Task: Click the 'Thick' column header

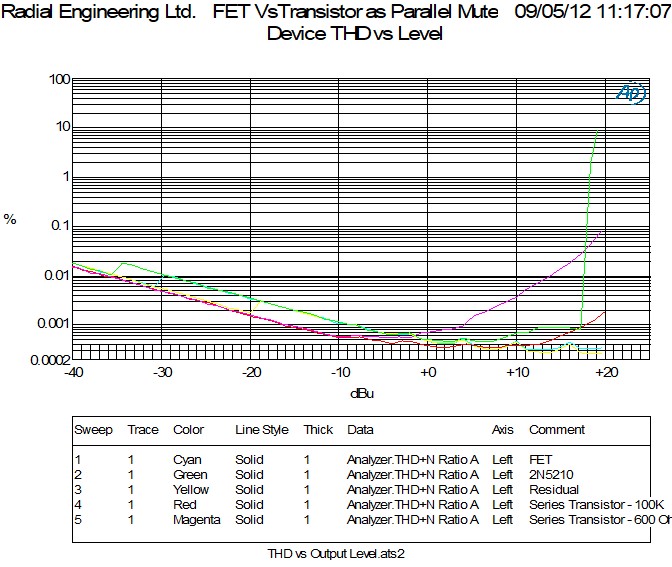Action: (x=318, y=430)
